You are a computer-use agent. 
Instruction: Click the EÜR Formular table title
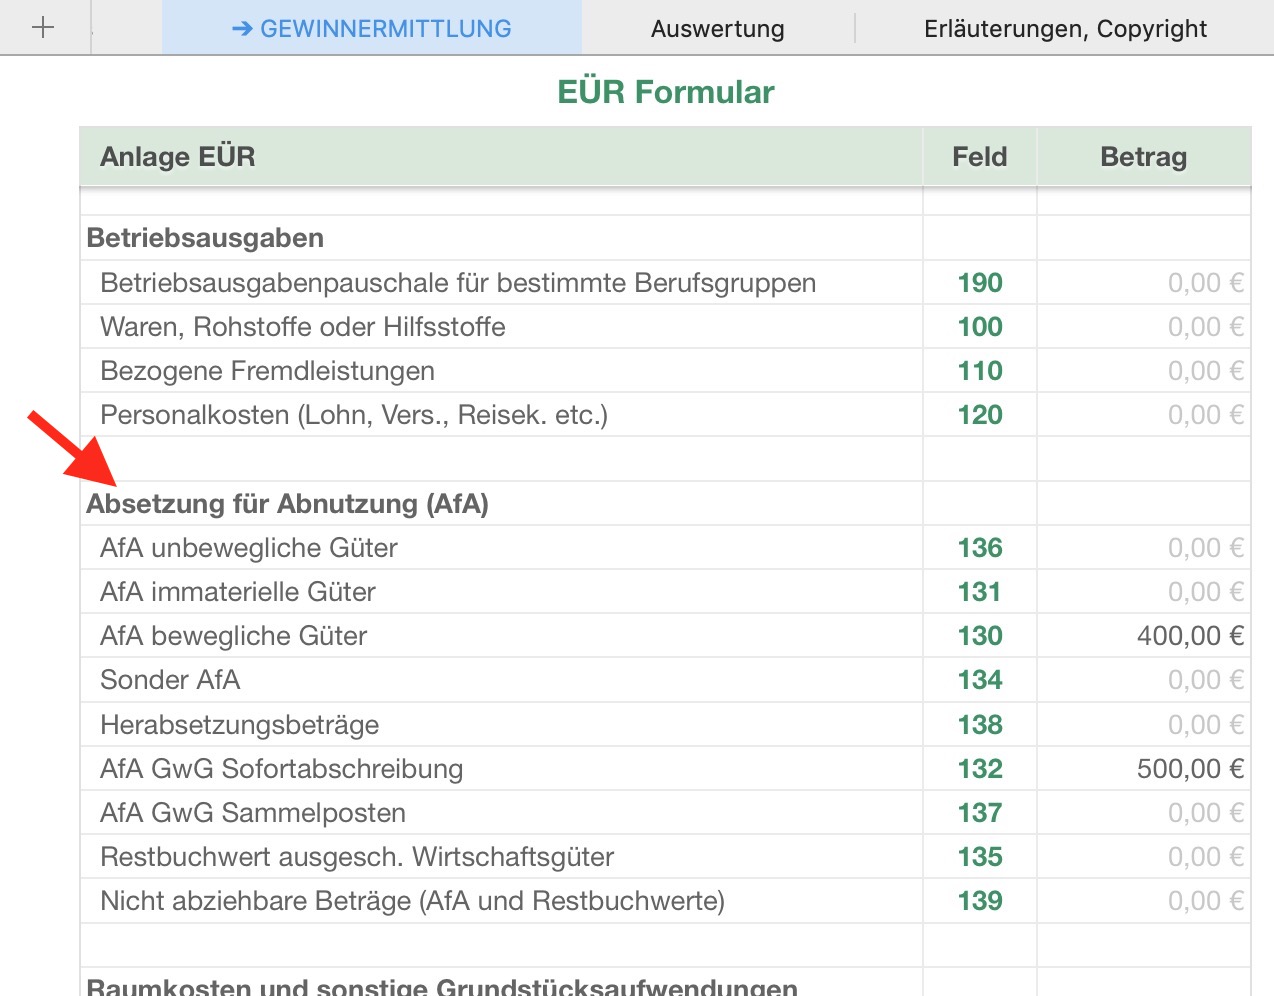tap(665, 92)
